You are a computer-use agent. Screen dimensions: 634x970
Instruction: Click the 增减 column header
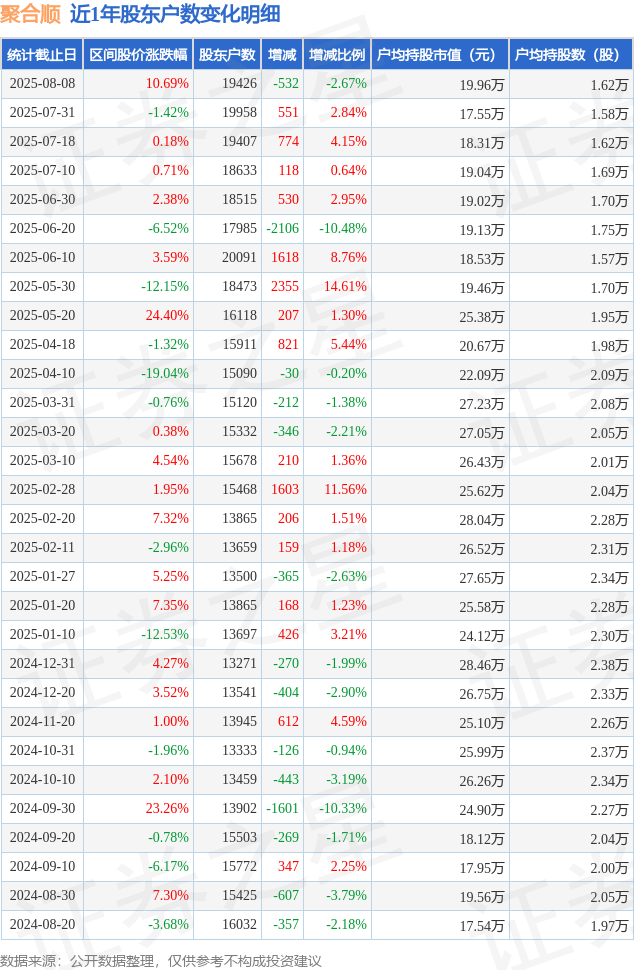[x=282, y=54]
